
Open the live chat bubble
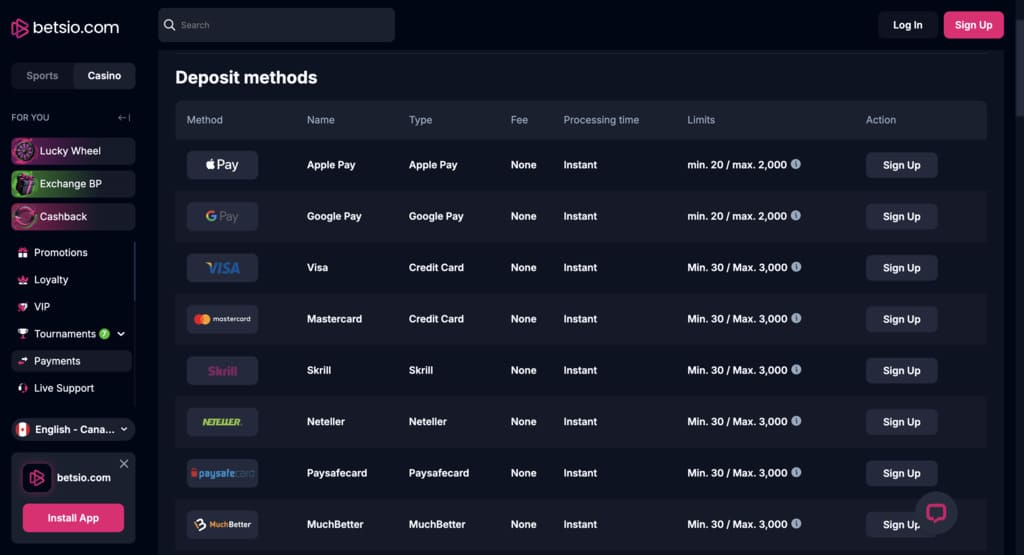[x=936, y=513]
